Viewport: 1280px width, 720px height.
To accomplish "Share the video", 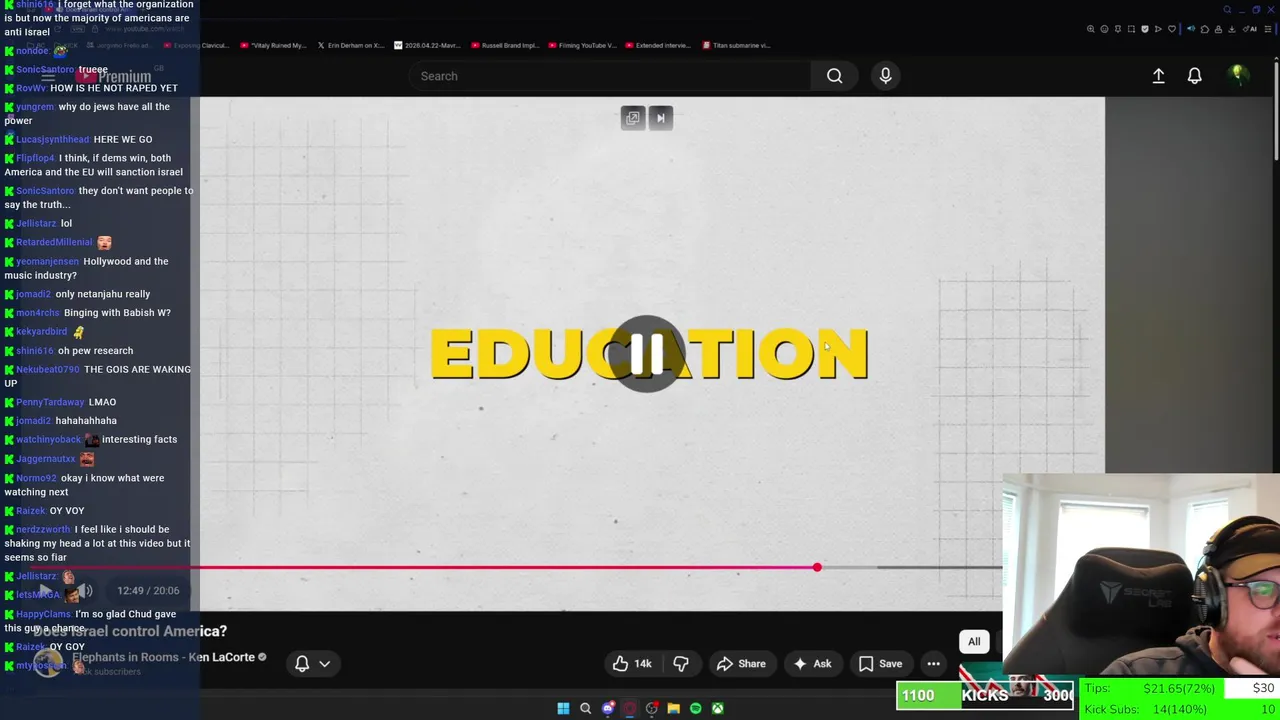I will click(x=741, y=664).
